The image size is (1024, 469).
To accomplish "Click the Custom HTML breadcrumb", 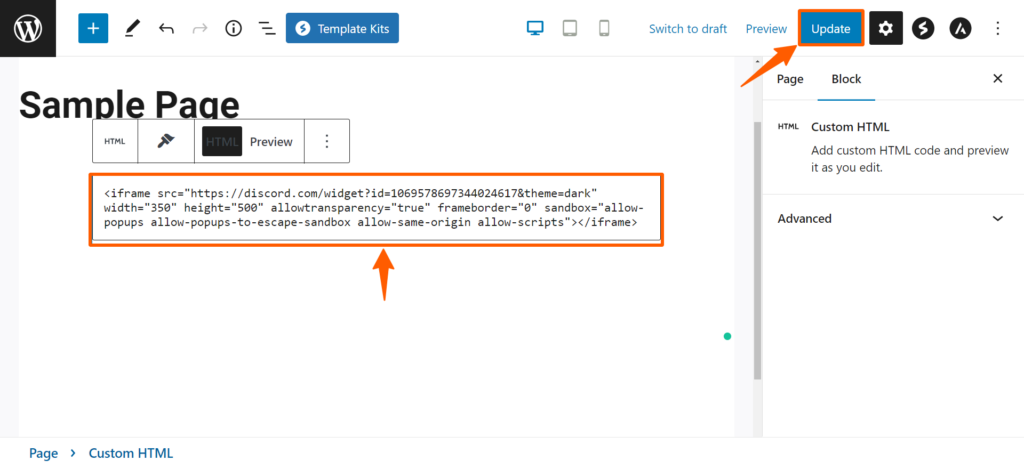I will 131,453.
